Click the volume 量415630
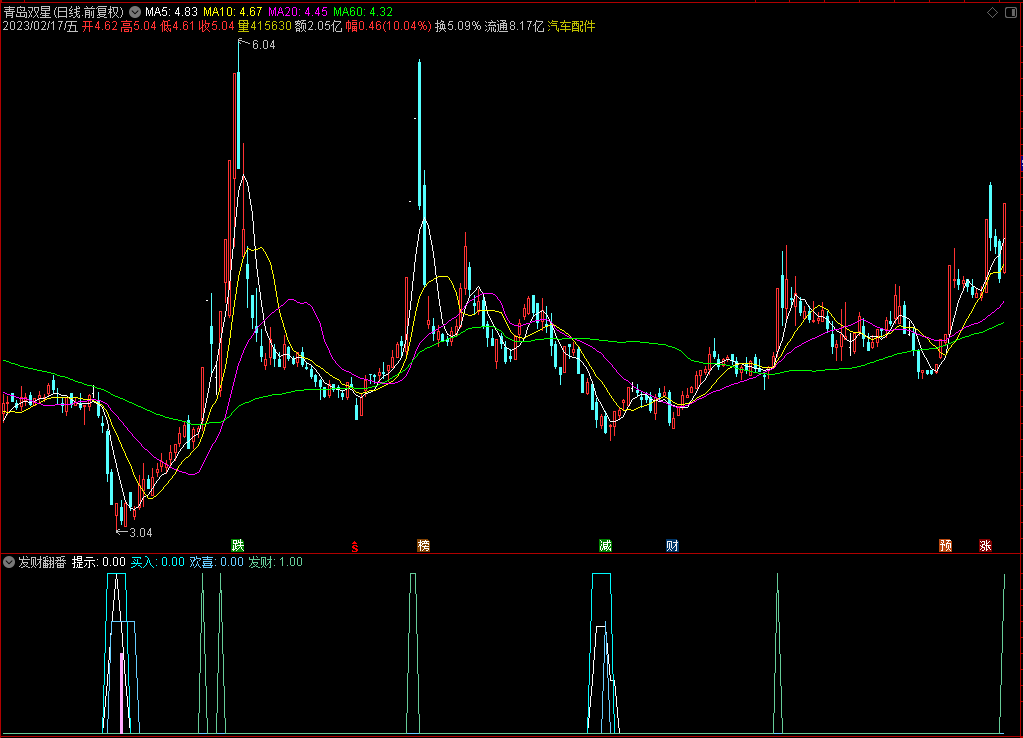Image resolution: width=1023 pixels, height=738 pixels. 264,26
